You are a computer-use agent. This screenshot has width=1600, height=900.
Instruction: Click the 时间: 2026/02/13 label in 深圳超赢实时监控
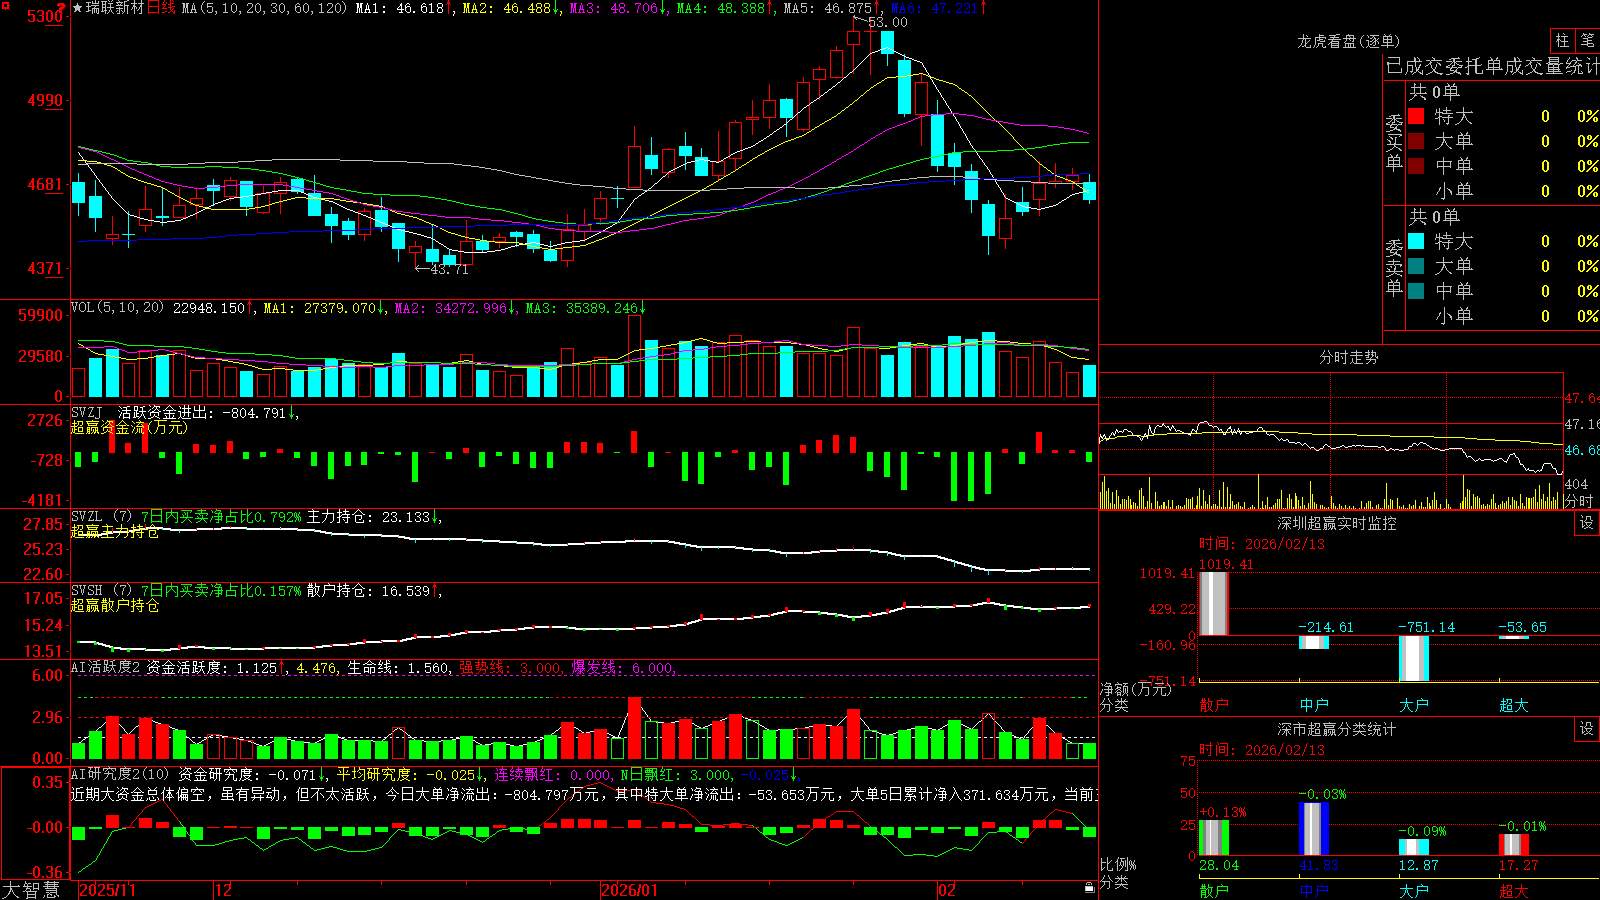1262,544
